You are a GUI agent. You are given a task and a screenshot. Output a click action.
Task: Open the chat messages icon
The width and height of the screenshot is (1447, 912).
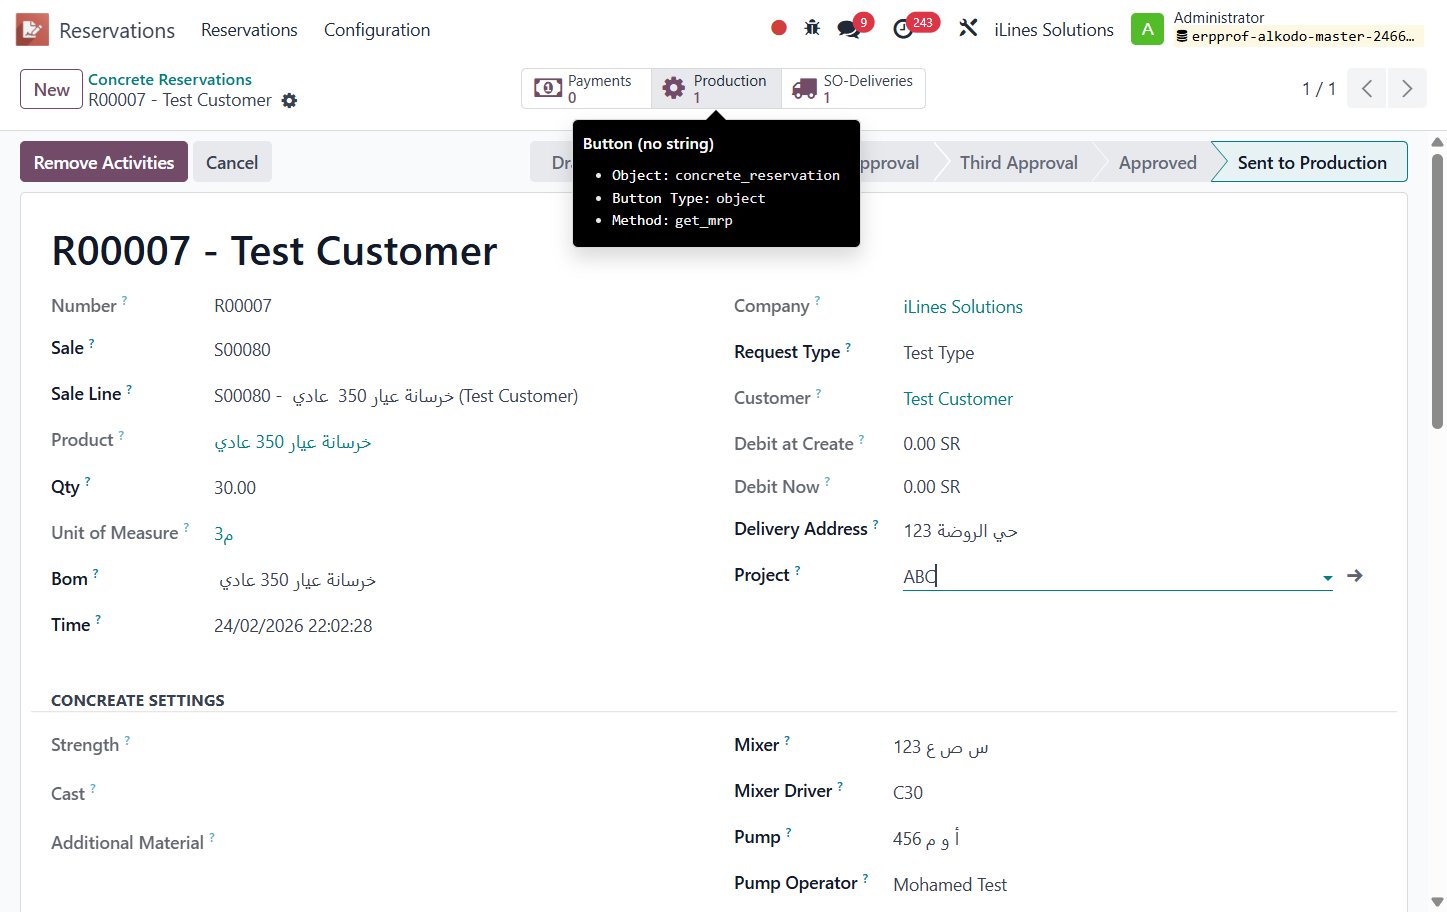coord(849,29)
